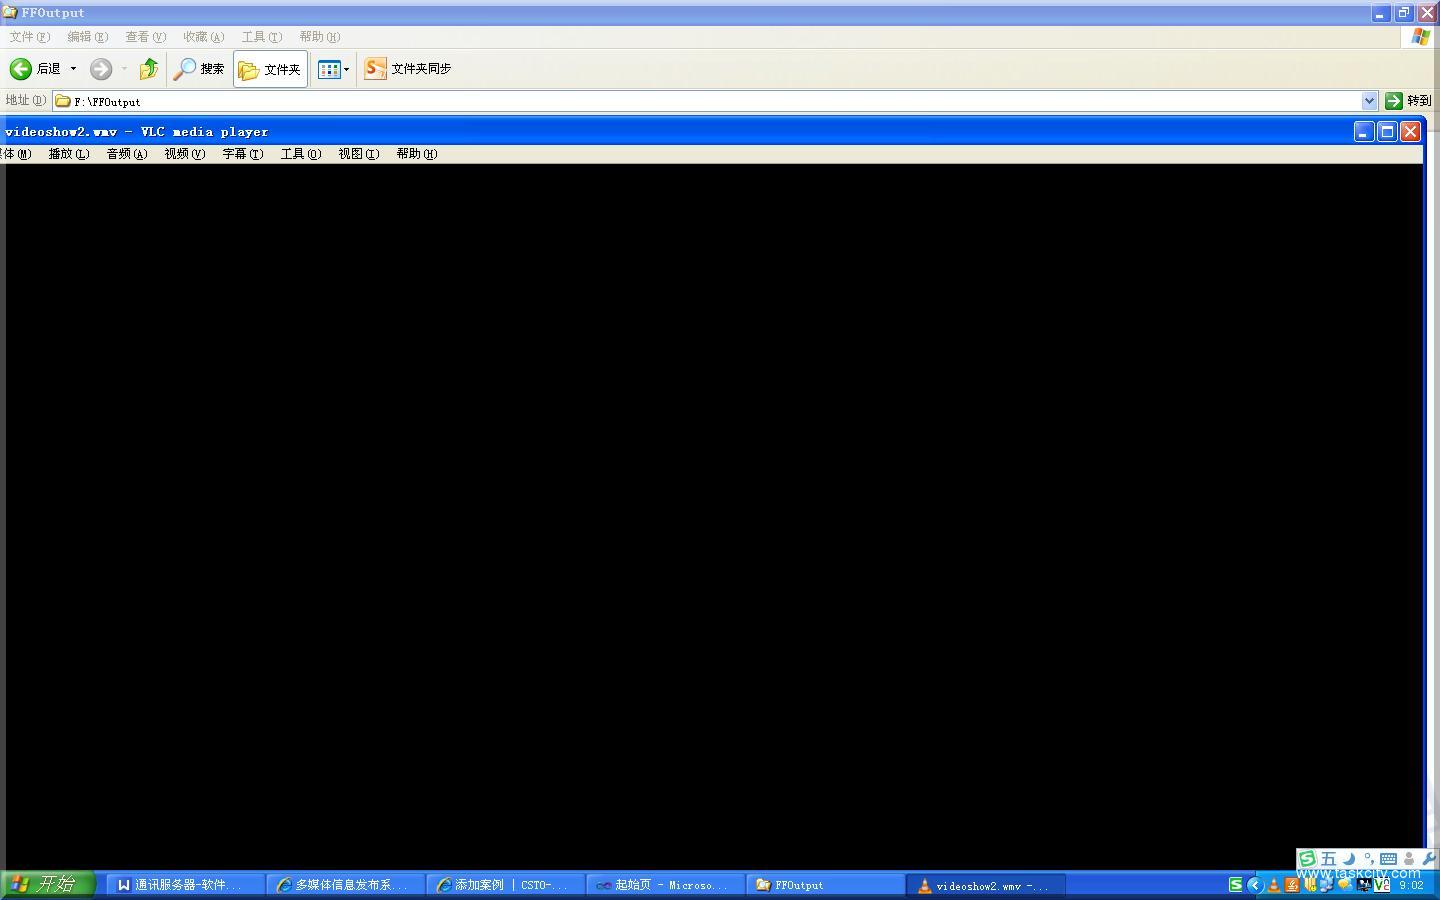
Task: Open Explorer's 文件(F) menu
Action: pyautogui.click(x=29, y=37)
